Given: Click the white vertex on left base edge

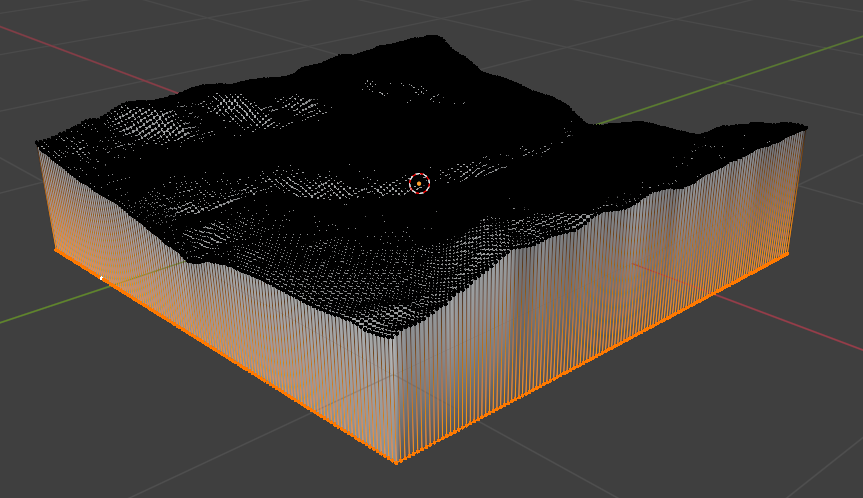Looking at the screenshot, I should [101, 277].
